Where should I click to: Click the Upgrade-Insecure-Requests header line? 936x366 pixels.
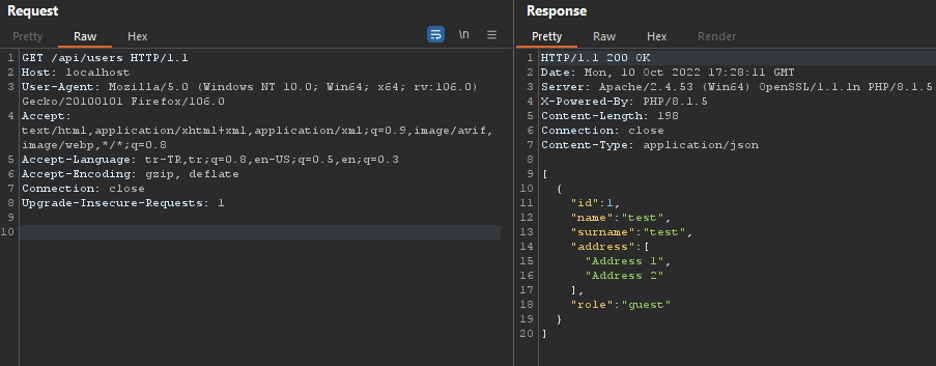coord(123,203)
